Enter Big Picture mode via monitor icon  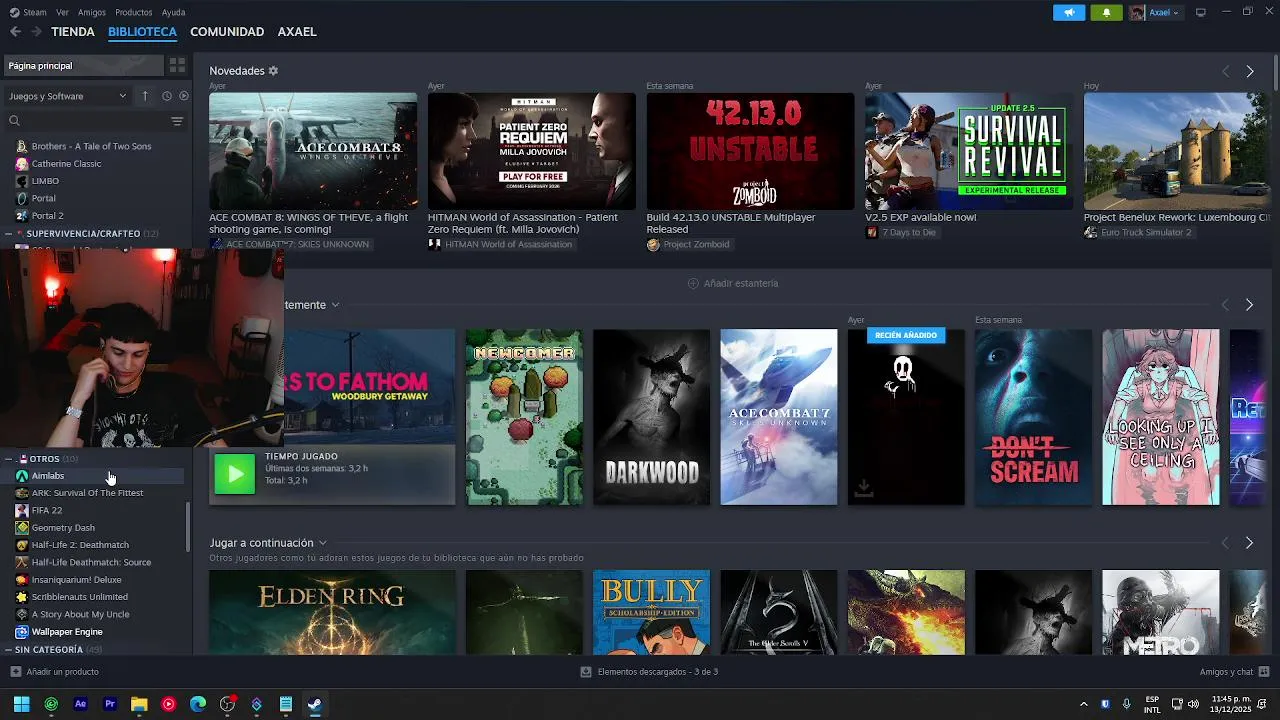[1201, 12]
